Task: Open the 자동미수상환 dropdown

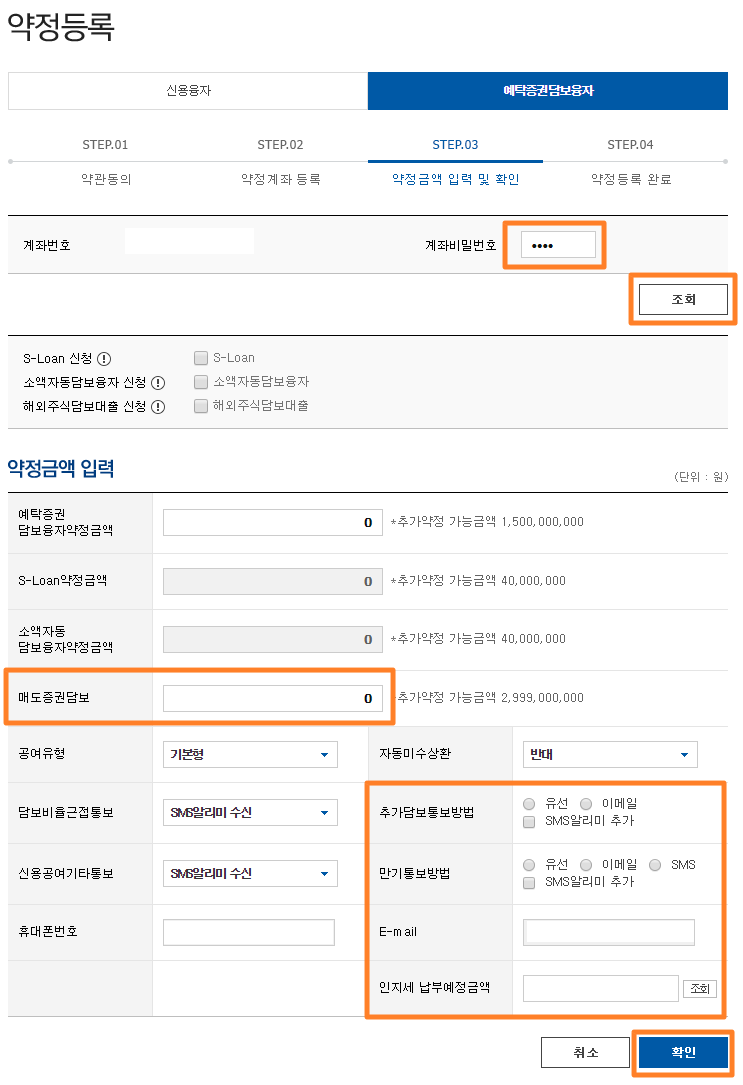Action: click(610, 754)
